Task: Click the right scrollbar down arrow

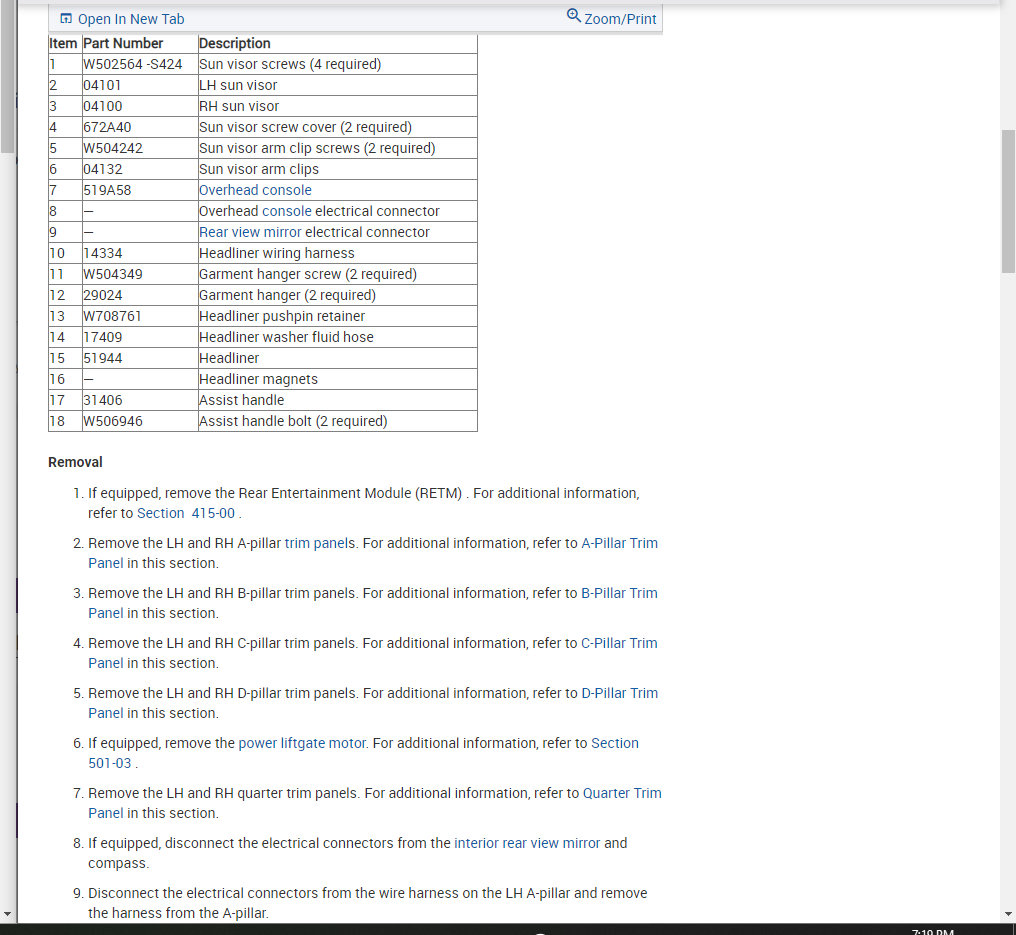Action: 1008,914
